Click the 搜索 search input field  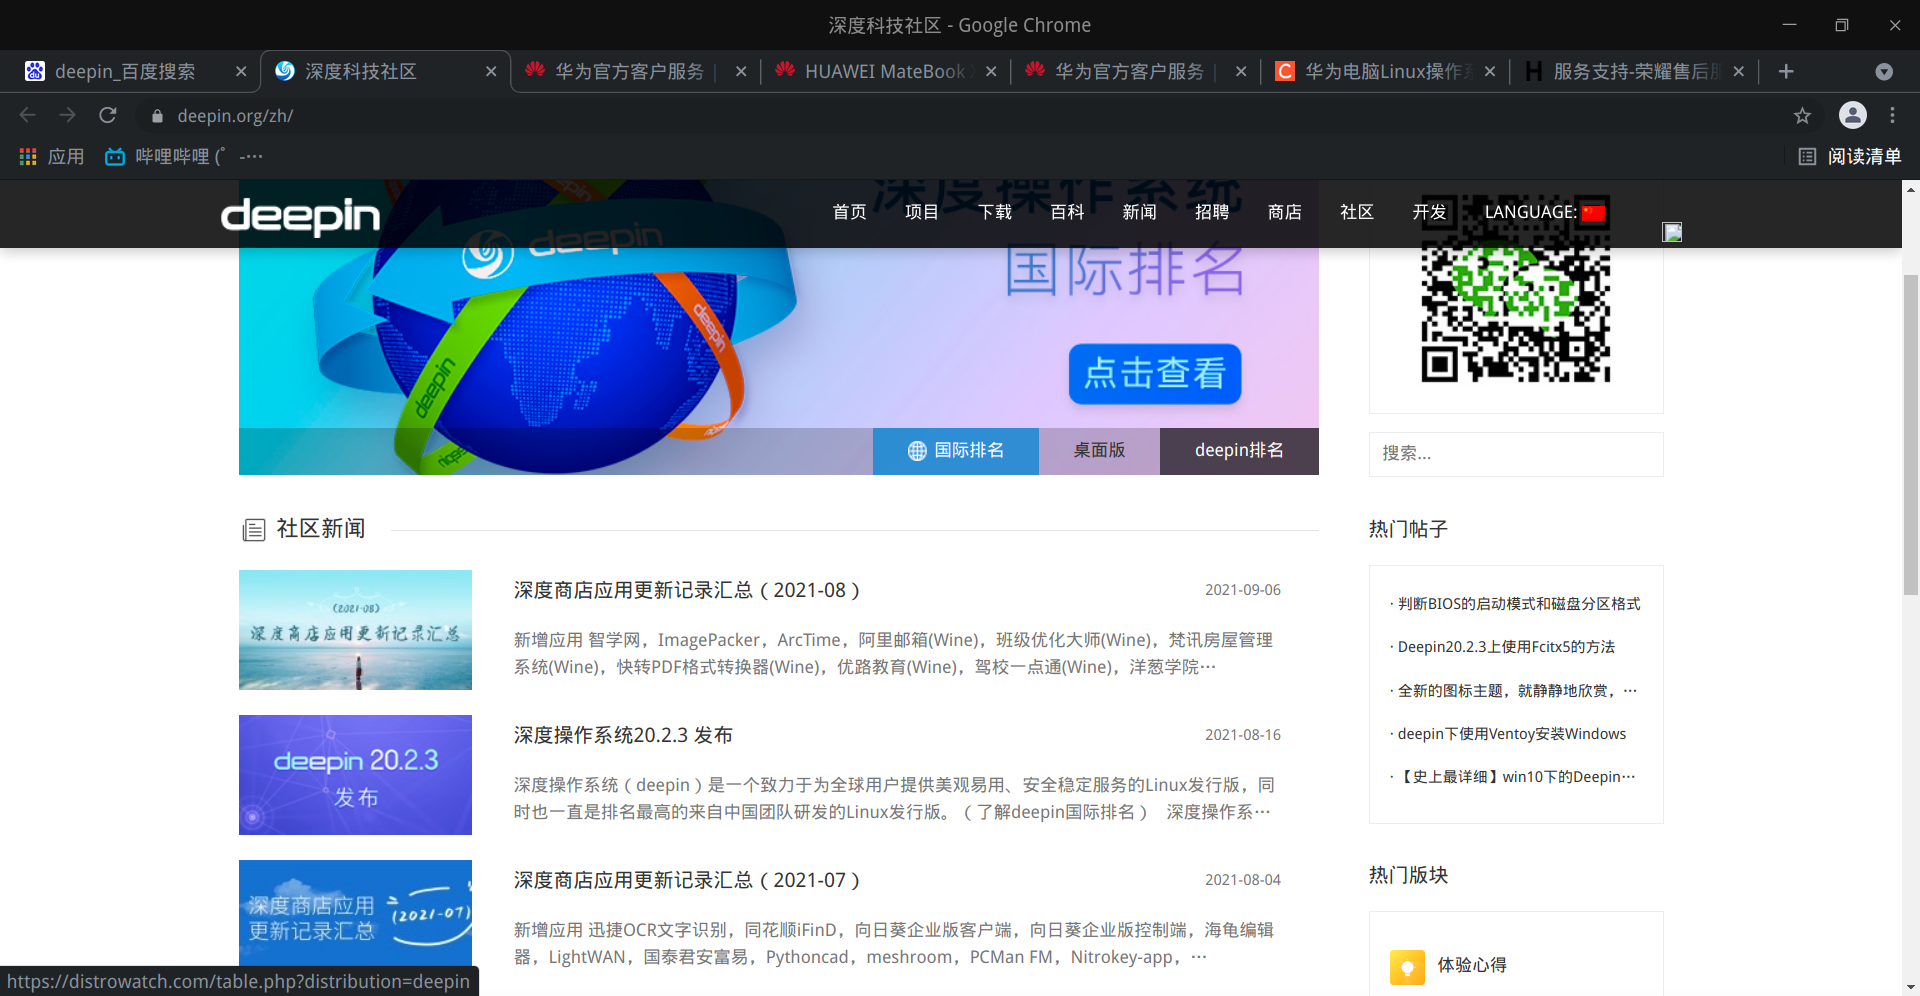(x=1516, y=454)
